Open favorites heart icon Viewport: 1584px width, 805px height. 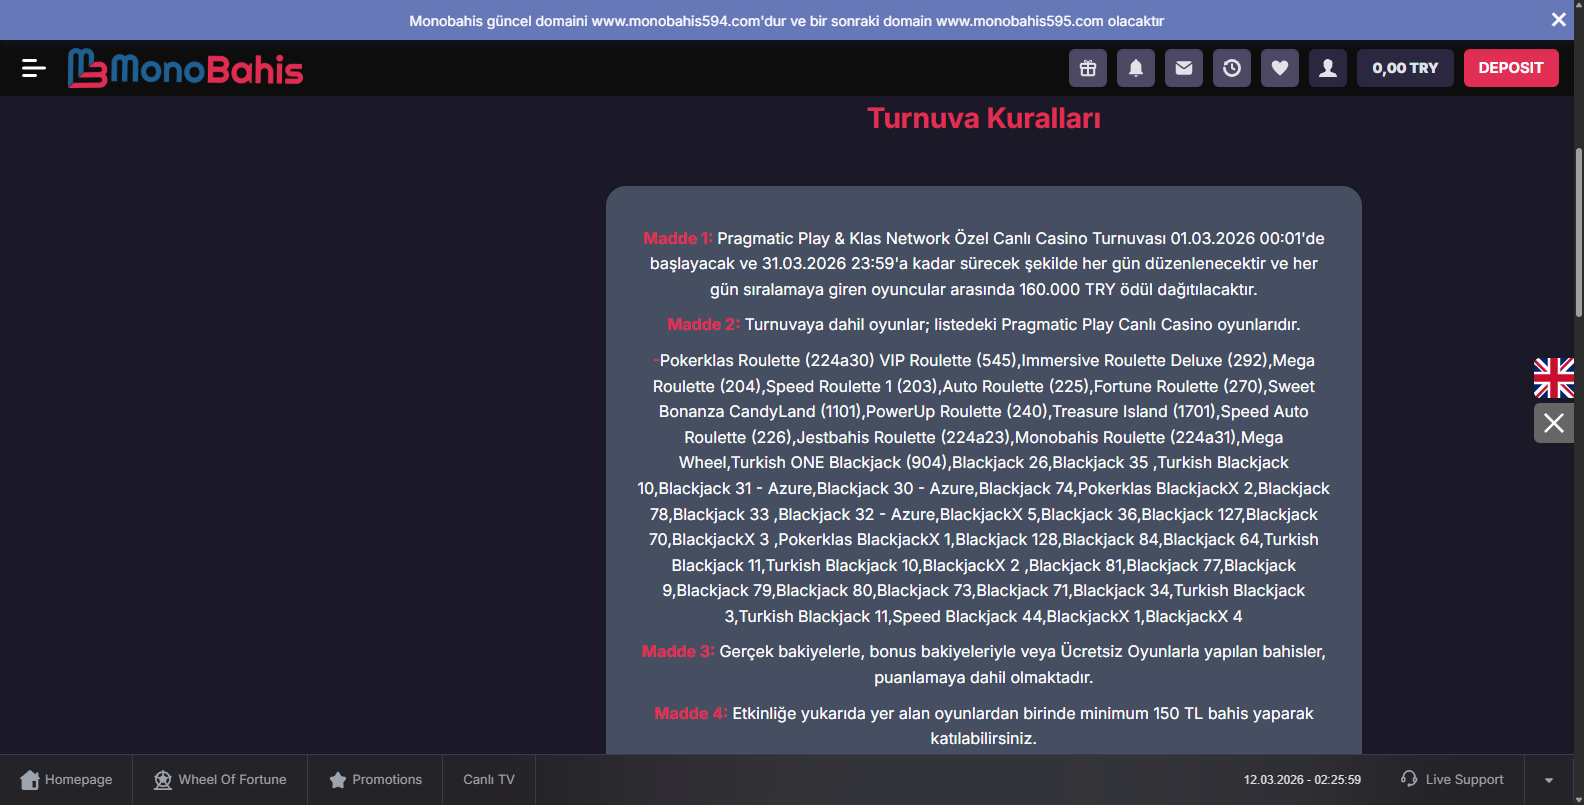pyautogui.click(x=1280, y=68)
